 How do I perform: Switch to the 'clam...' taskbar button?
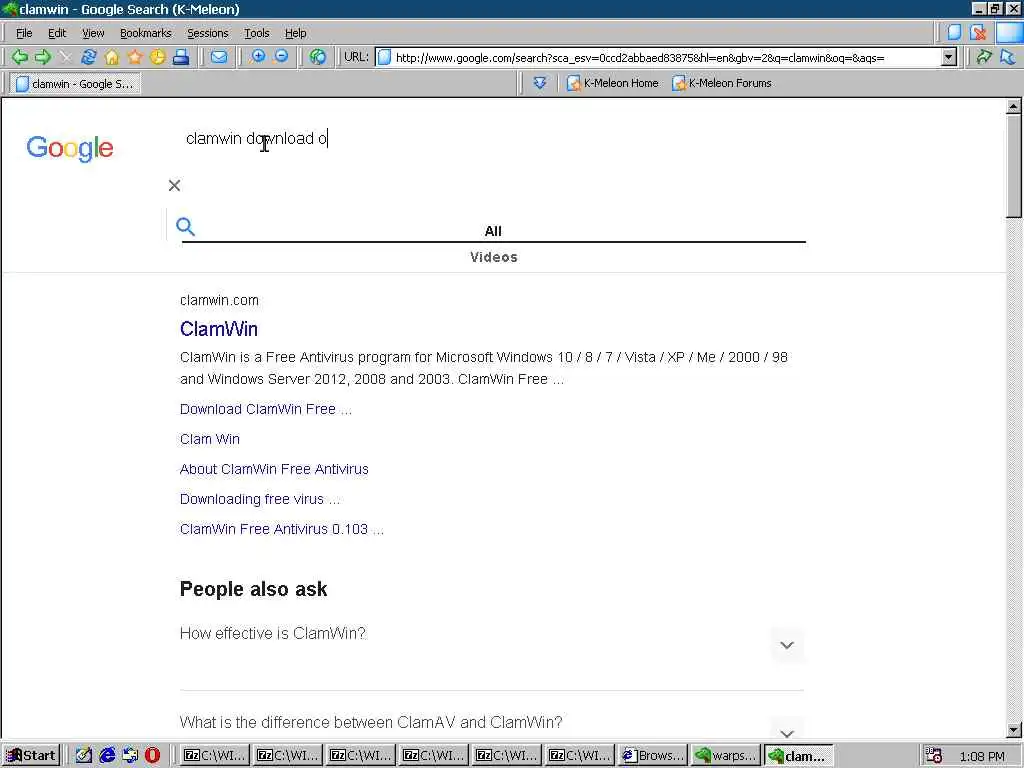(x=799, y=756)
